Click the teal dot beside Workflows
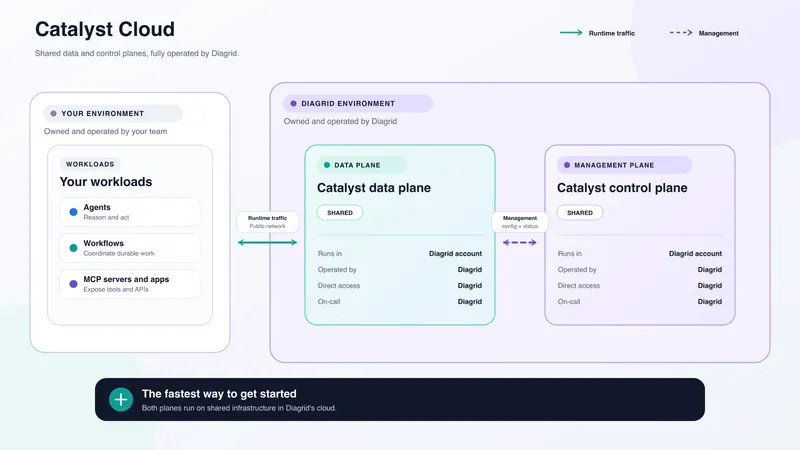This screenshot has width=800, height=450. [x=73, y=248]
